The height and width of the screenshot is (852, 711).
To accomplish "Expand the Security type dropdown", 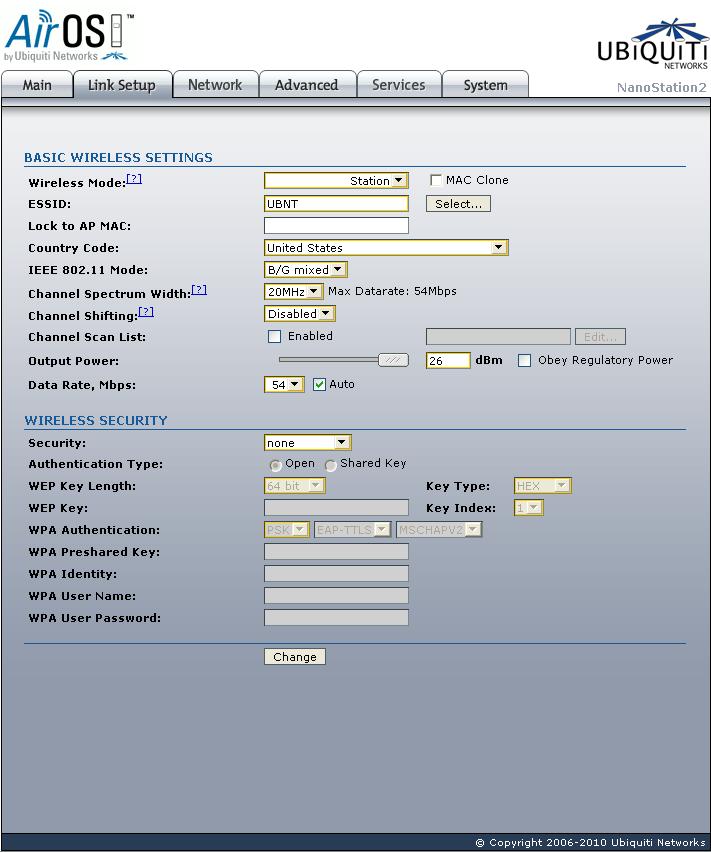I will (307, 443).
